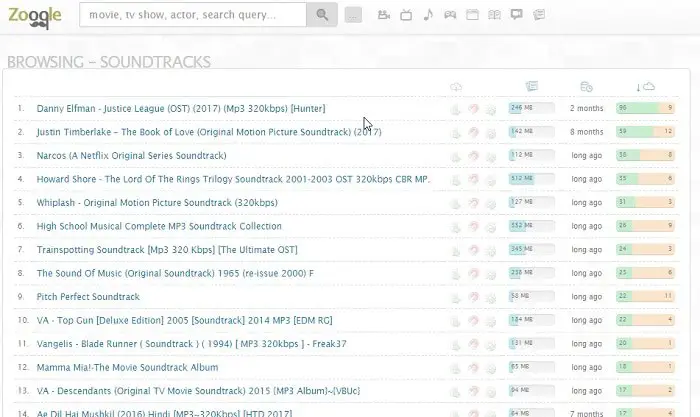The height and width of the screenshot is (417, 700).
Task: Open Vangelis - Blade Runner Soundtrack link
Action: (192, 344)
